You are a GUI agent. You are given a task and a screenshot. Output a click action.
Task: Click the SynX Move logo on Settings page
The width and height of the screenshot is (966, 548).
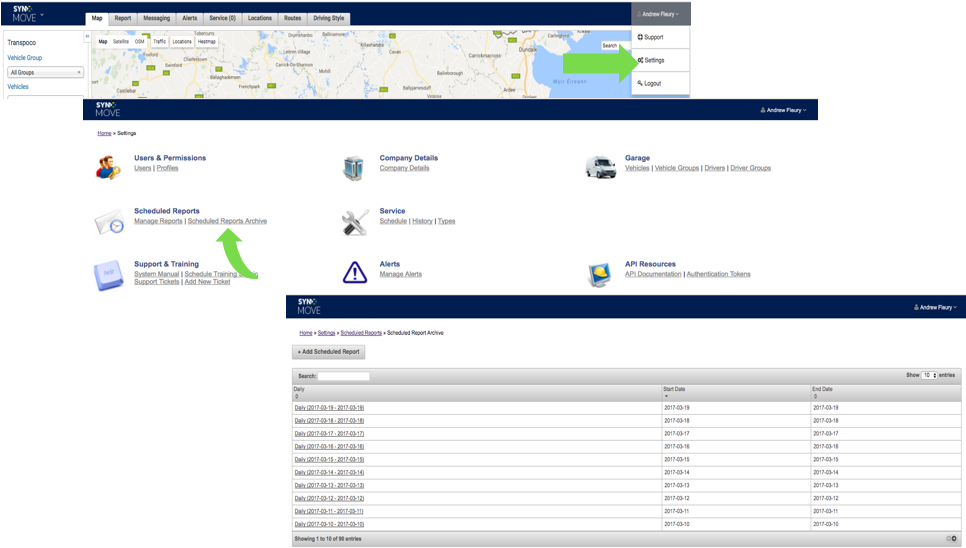pyautogui.click(x=108, y=109)
